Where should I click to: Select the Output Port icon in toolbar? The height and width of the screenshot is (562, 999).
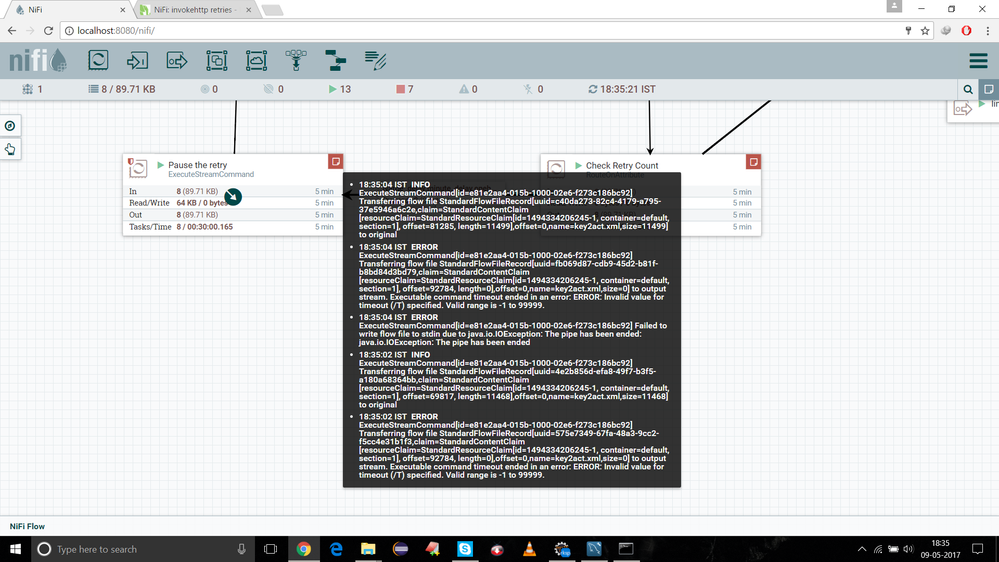pyautogui.click(x=177, y=61)
